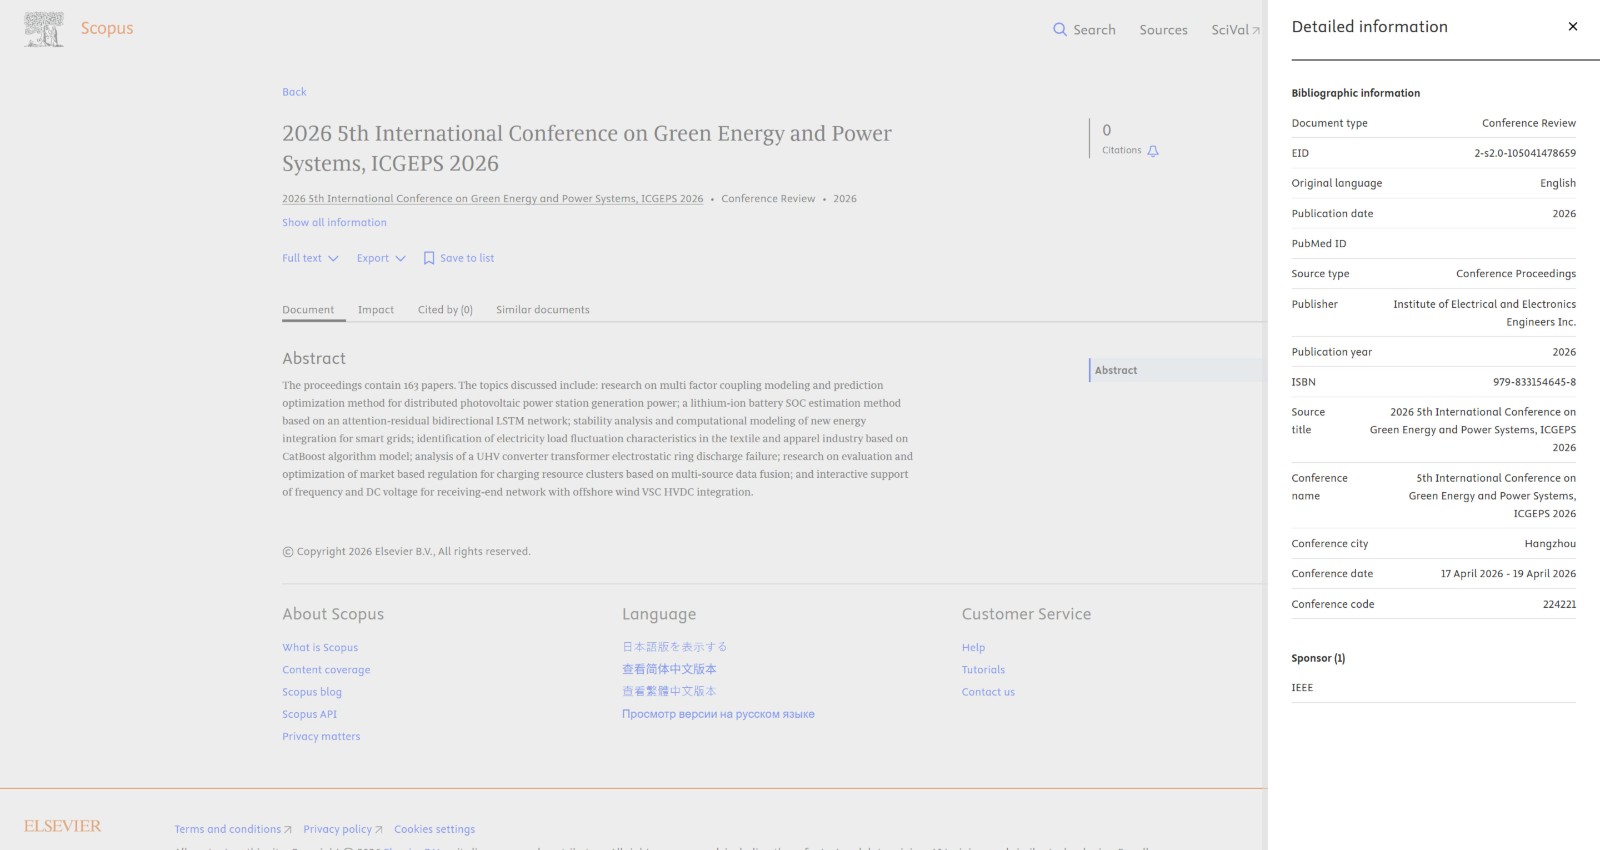This screenshot has width=1600, height=850.
Task: Open Scopus API link
Action: click(310, 714)
